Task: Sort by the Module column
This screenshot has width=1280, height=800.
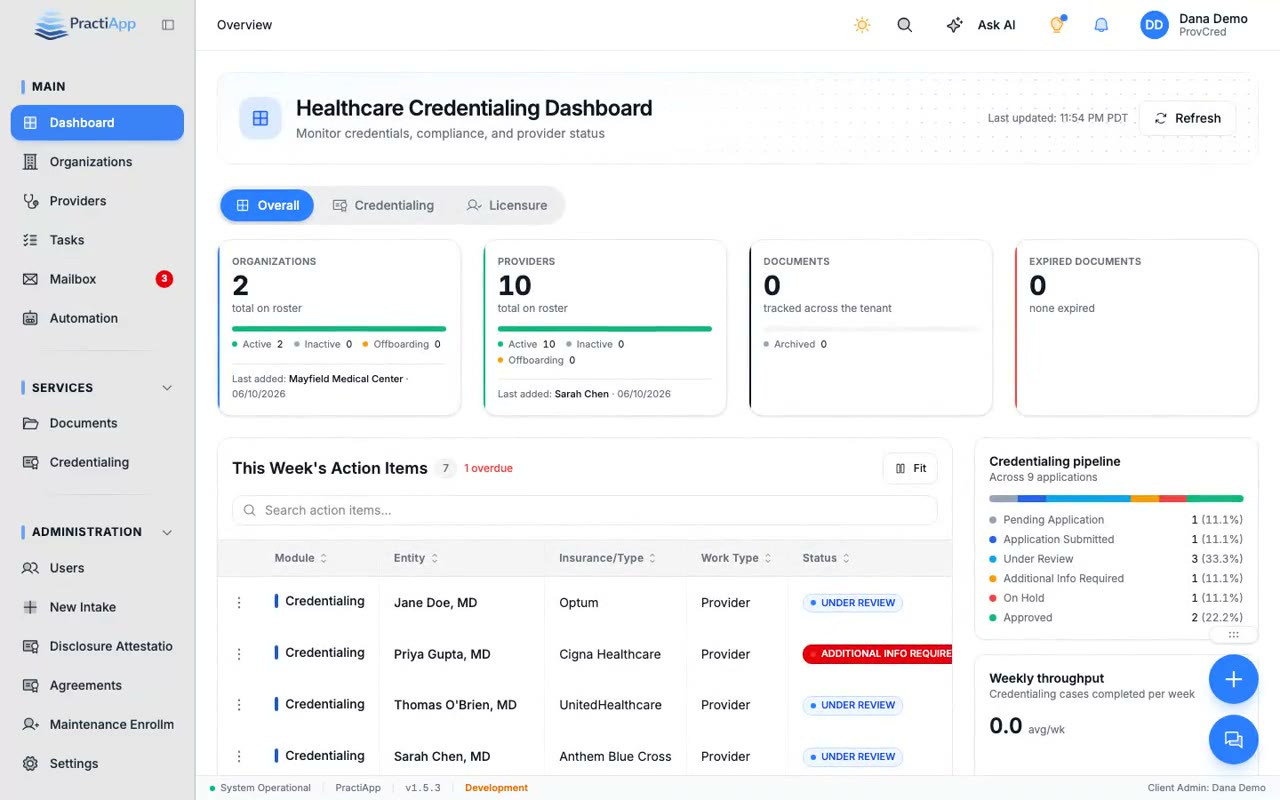Action: [301, 558]
